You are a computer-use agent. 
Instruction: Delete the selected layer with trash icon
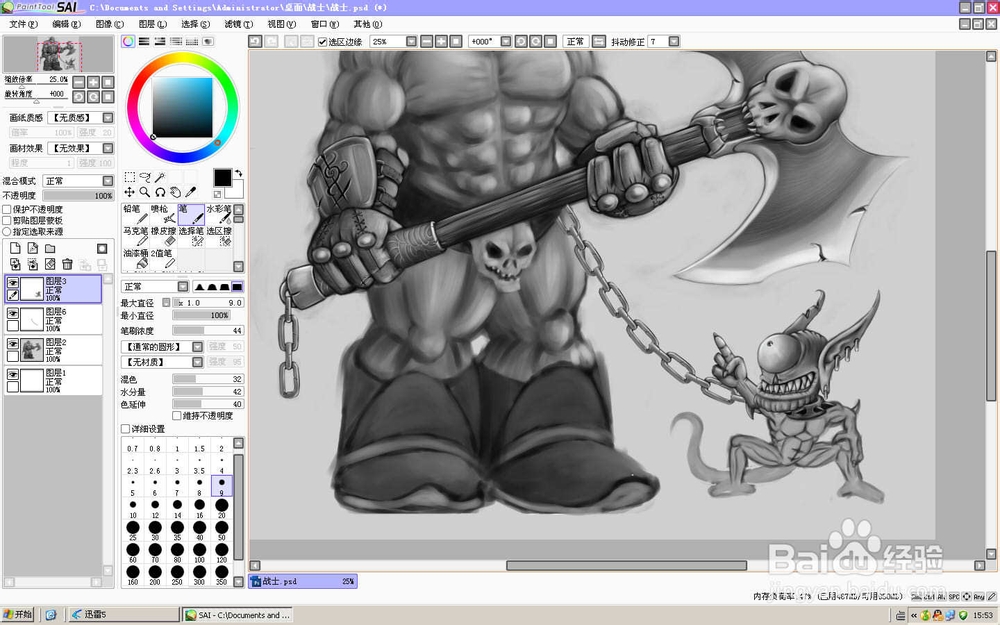click(x=67, y=264)
